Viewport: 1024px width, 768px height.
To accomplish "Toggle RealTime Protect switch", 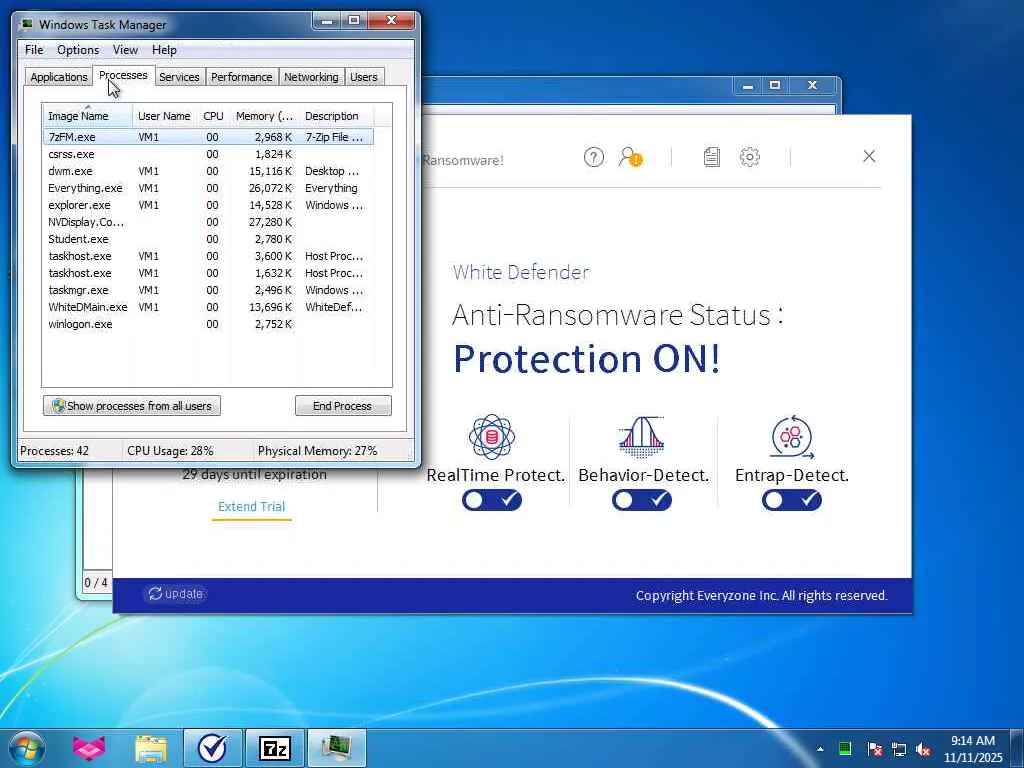I will [492, 500].
